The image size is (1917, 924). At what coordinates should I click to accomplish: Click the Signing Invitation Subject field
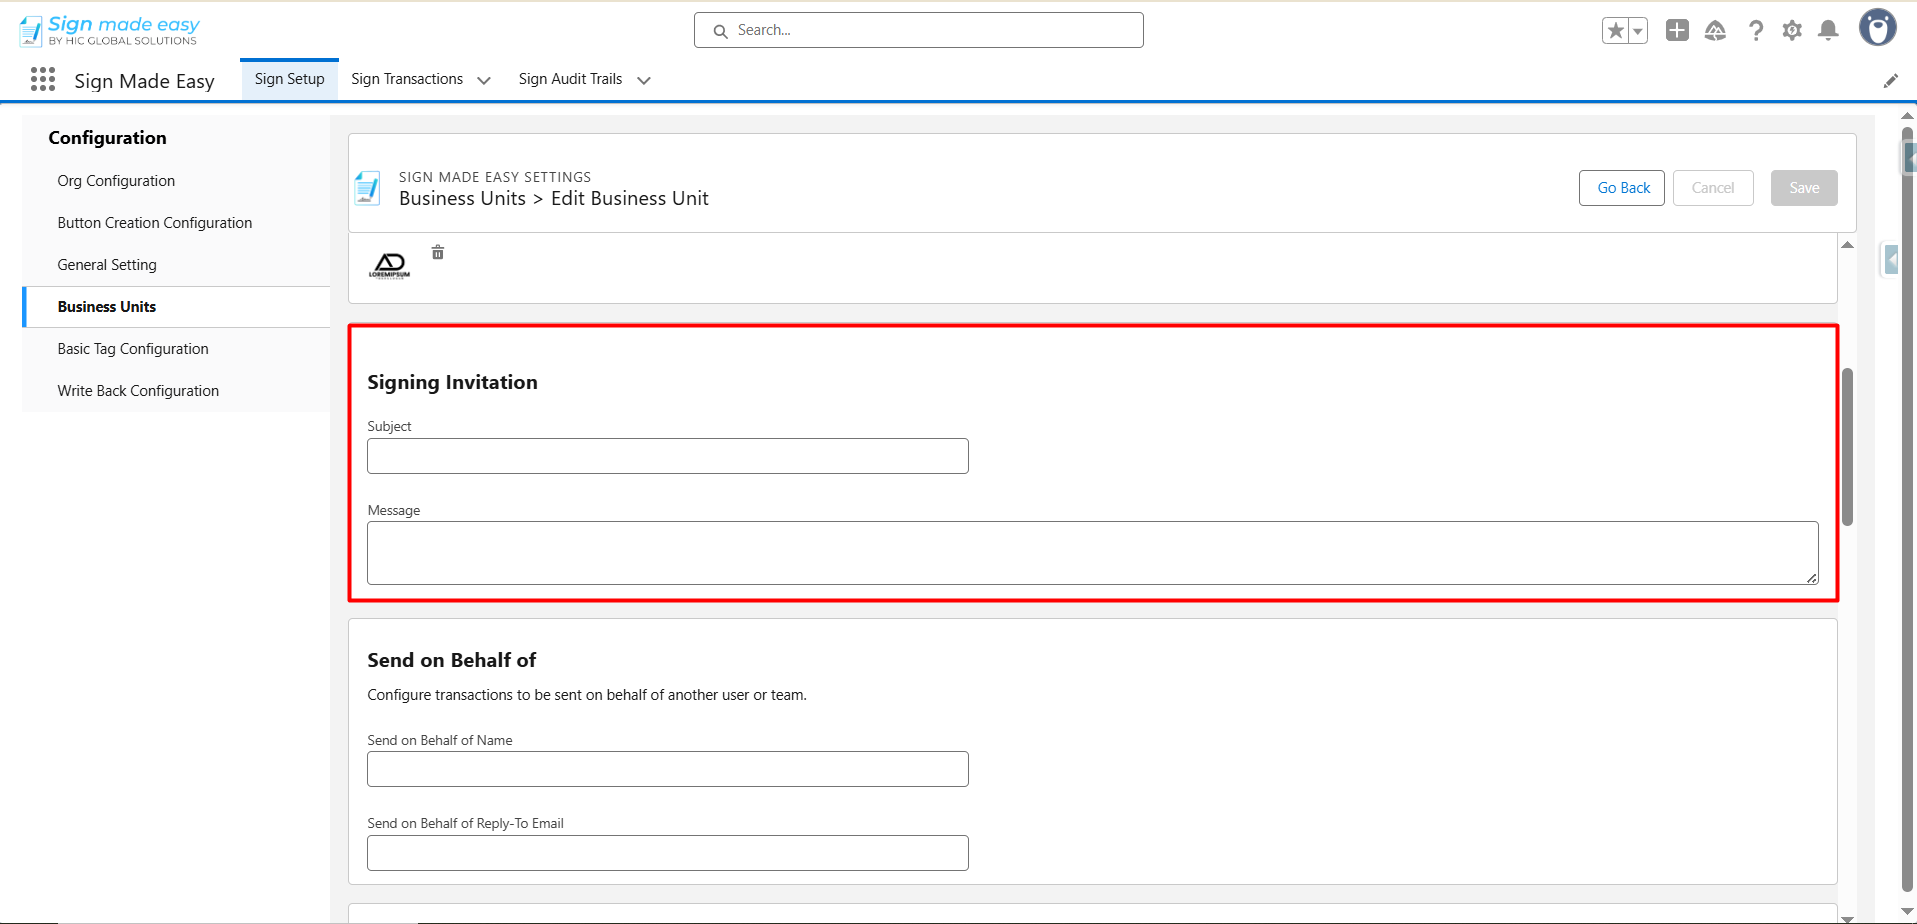[x=667, y=456]
